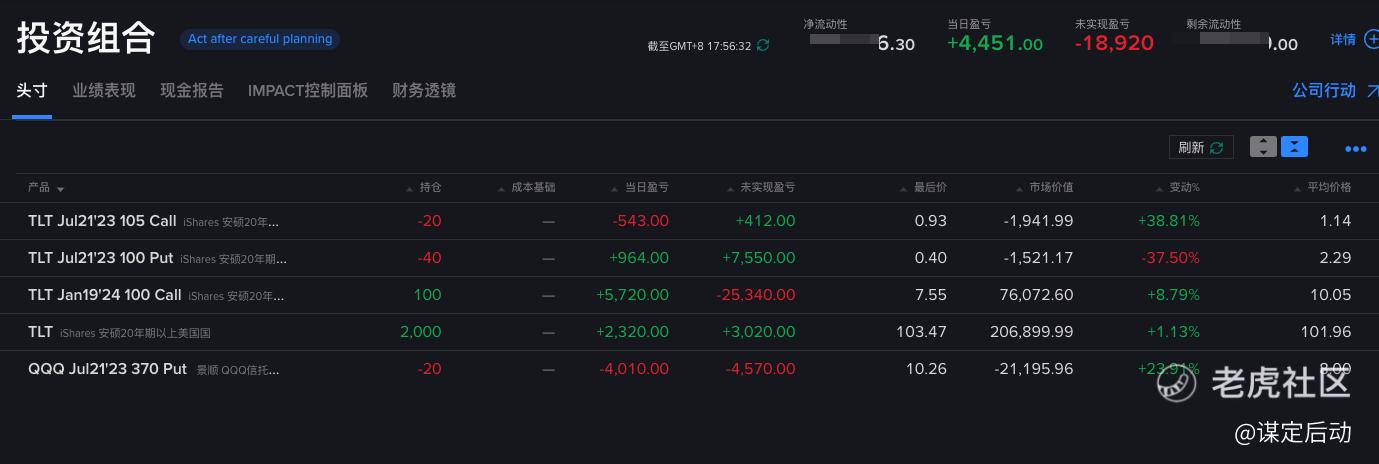This screenshot has height=464, width=1379.
Task: Open 详情 details link
Action: pos(1343,40)
